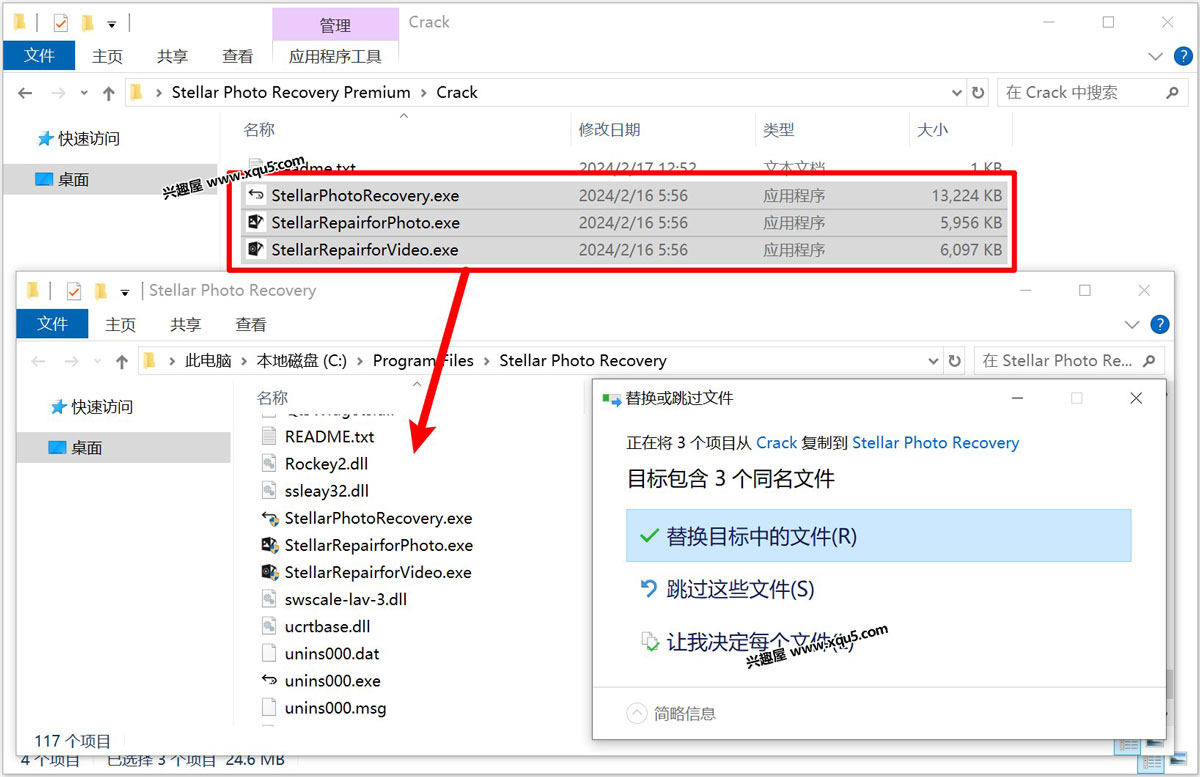Click properties checkmark icon in Crack title bar

tap(61, 22)
